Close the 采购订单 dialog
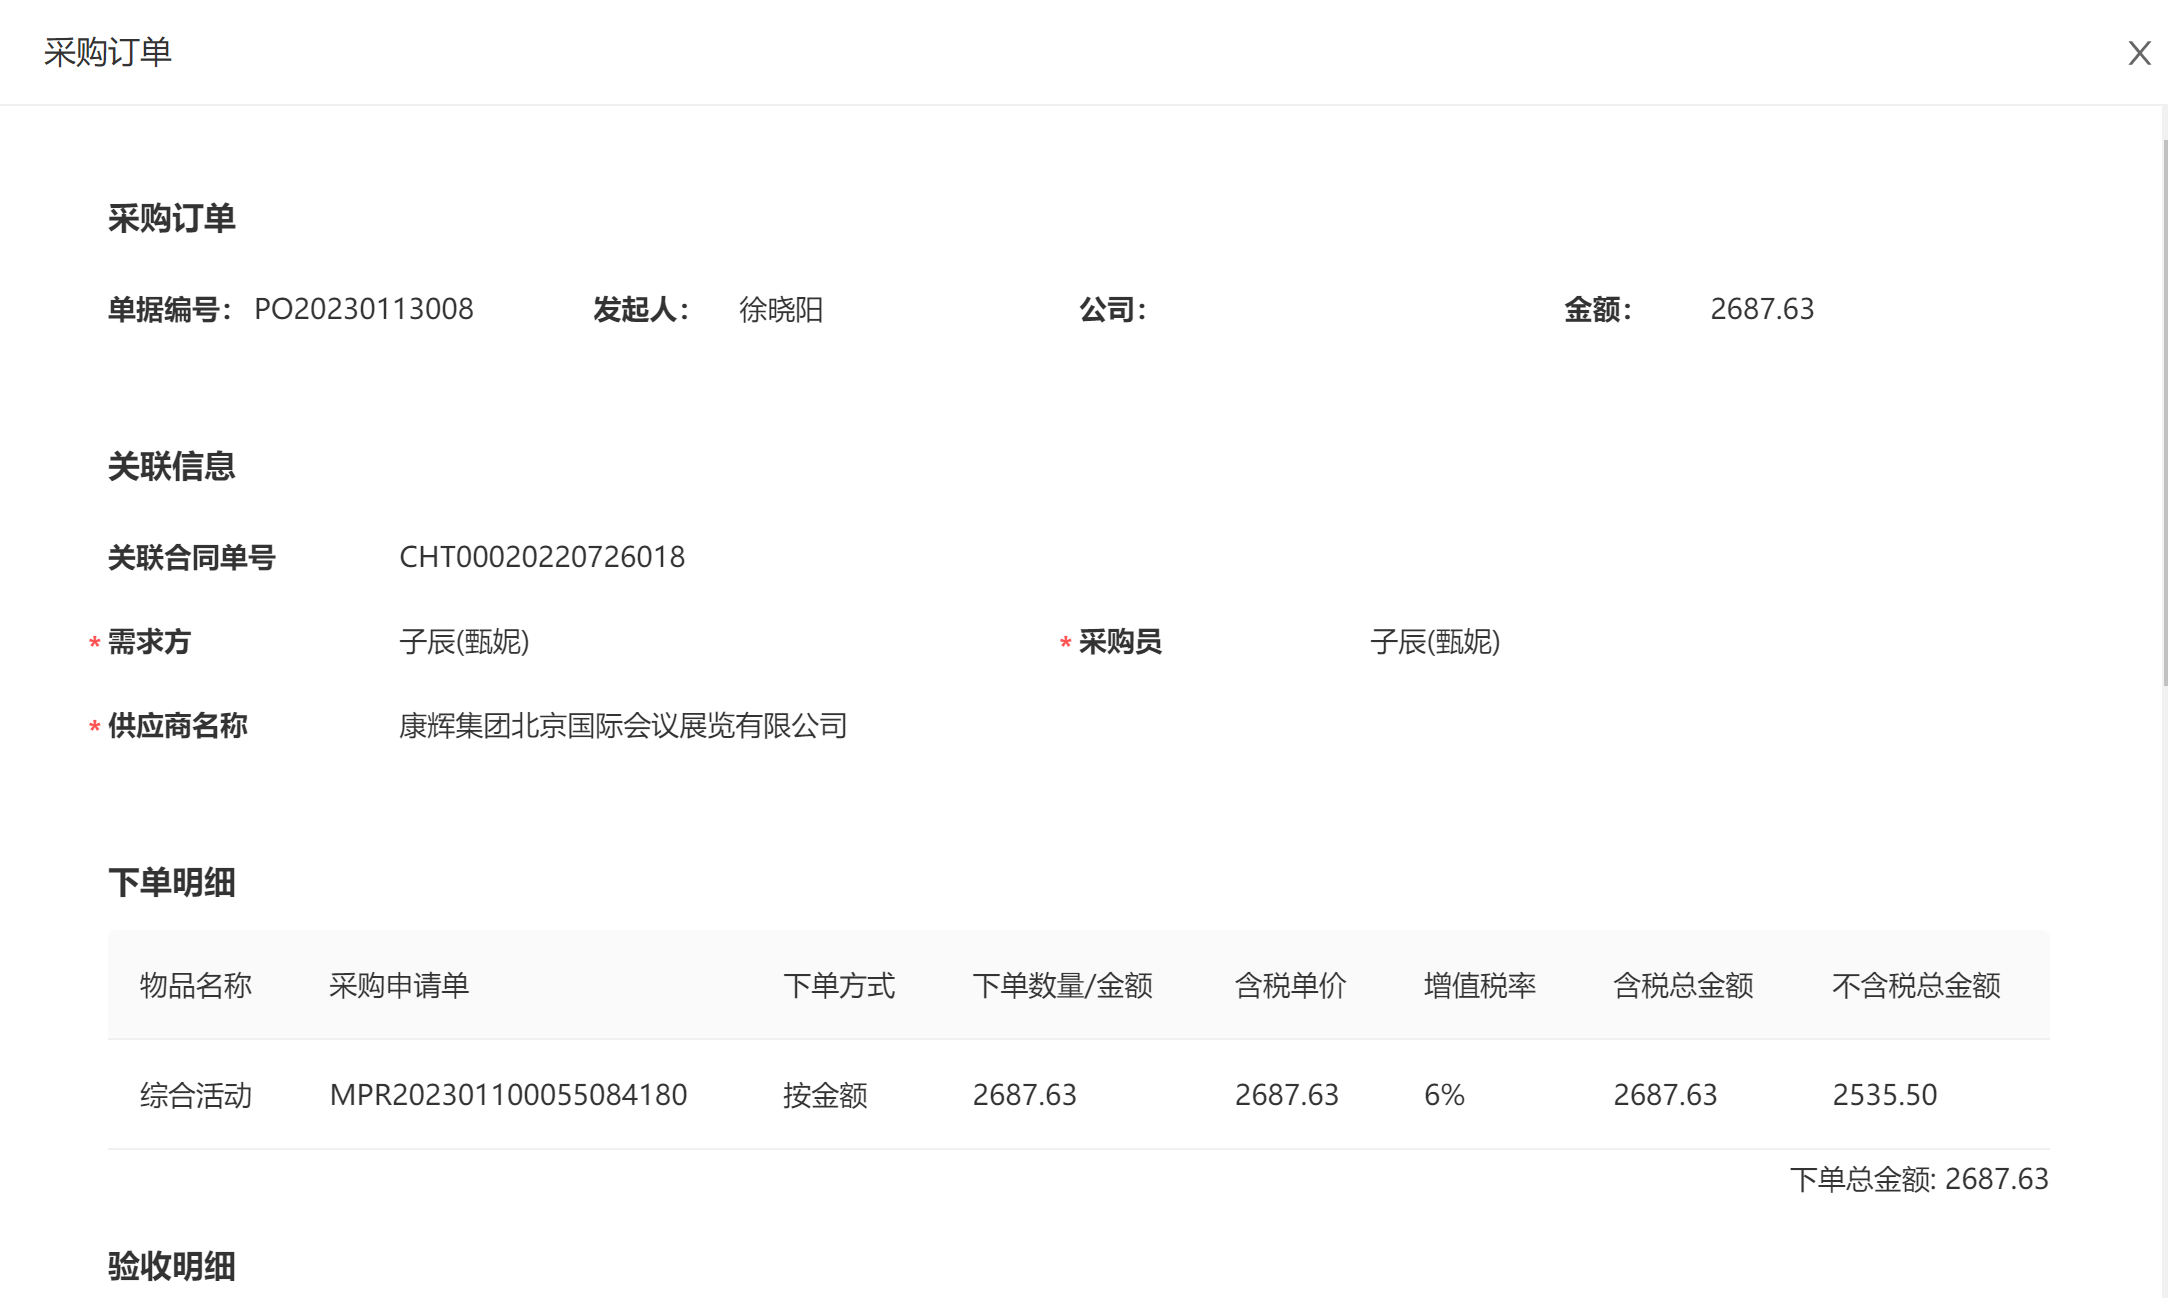The image size is (2168, 1298). pyautogui.click(x=2139, y=53)
